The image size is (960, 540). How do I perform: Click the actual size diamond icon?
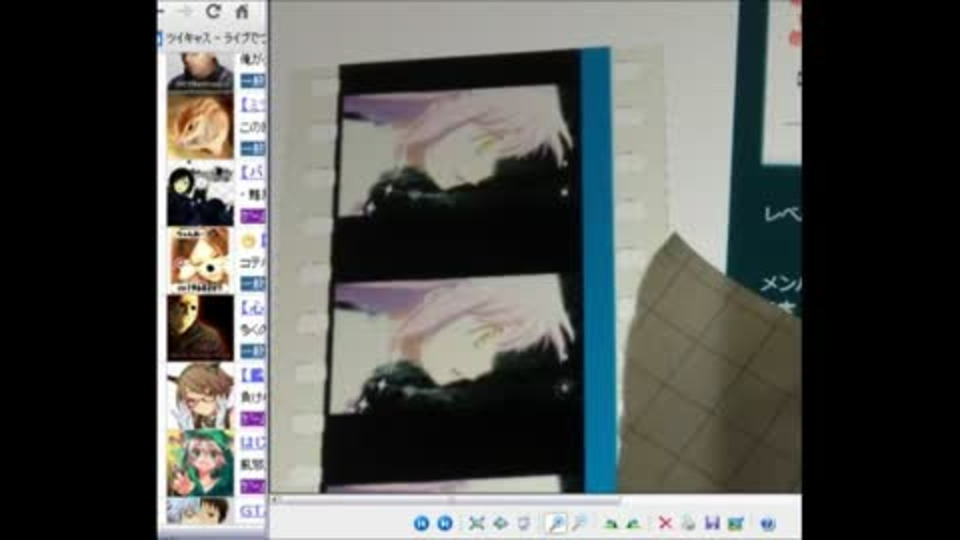pos(500,523)
